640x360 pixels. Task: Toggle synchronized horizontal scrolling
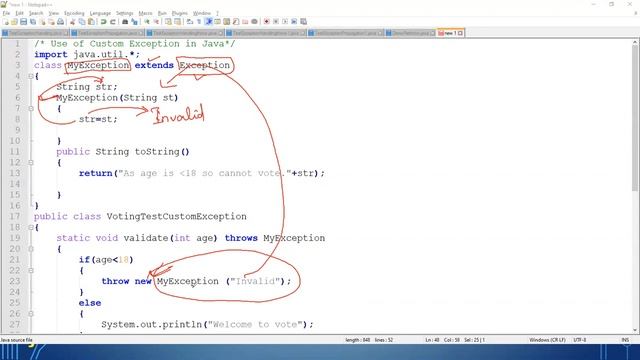click(x=178, y=21)
